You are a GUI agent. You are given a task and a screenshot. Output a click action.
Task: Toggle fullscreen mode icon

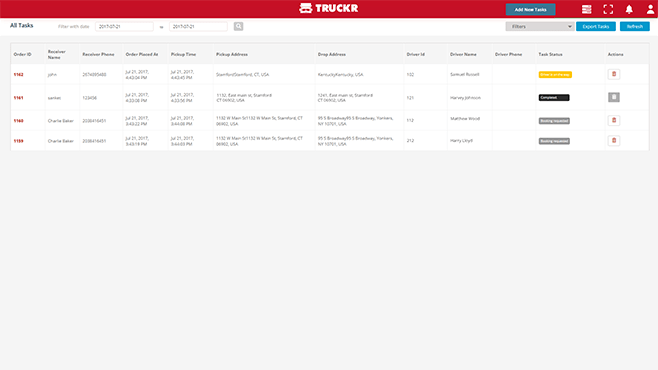[x=608, y=9]
